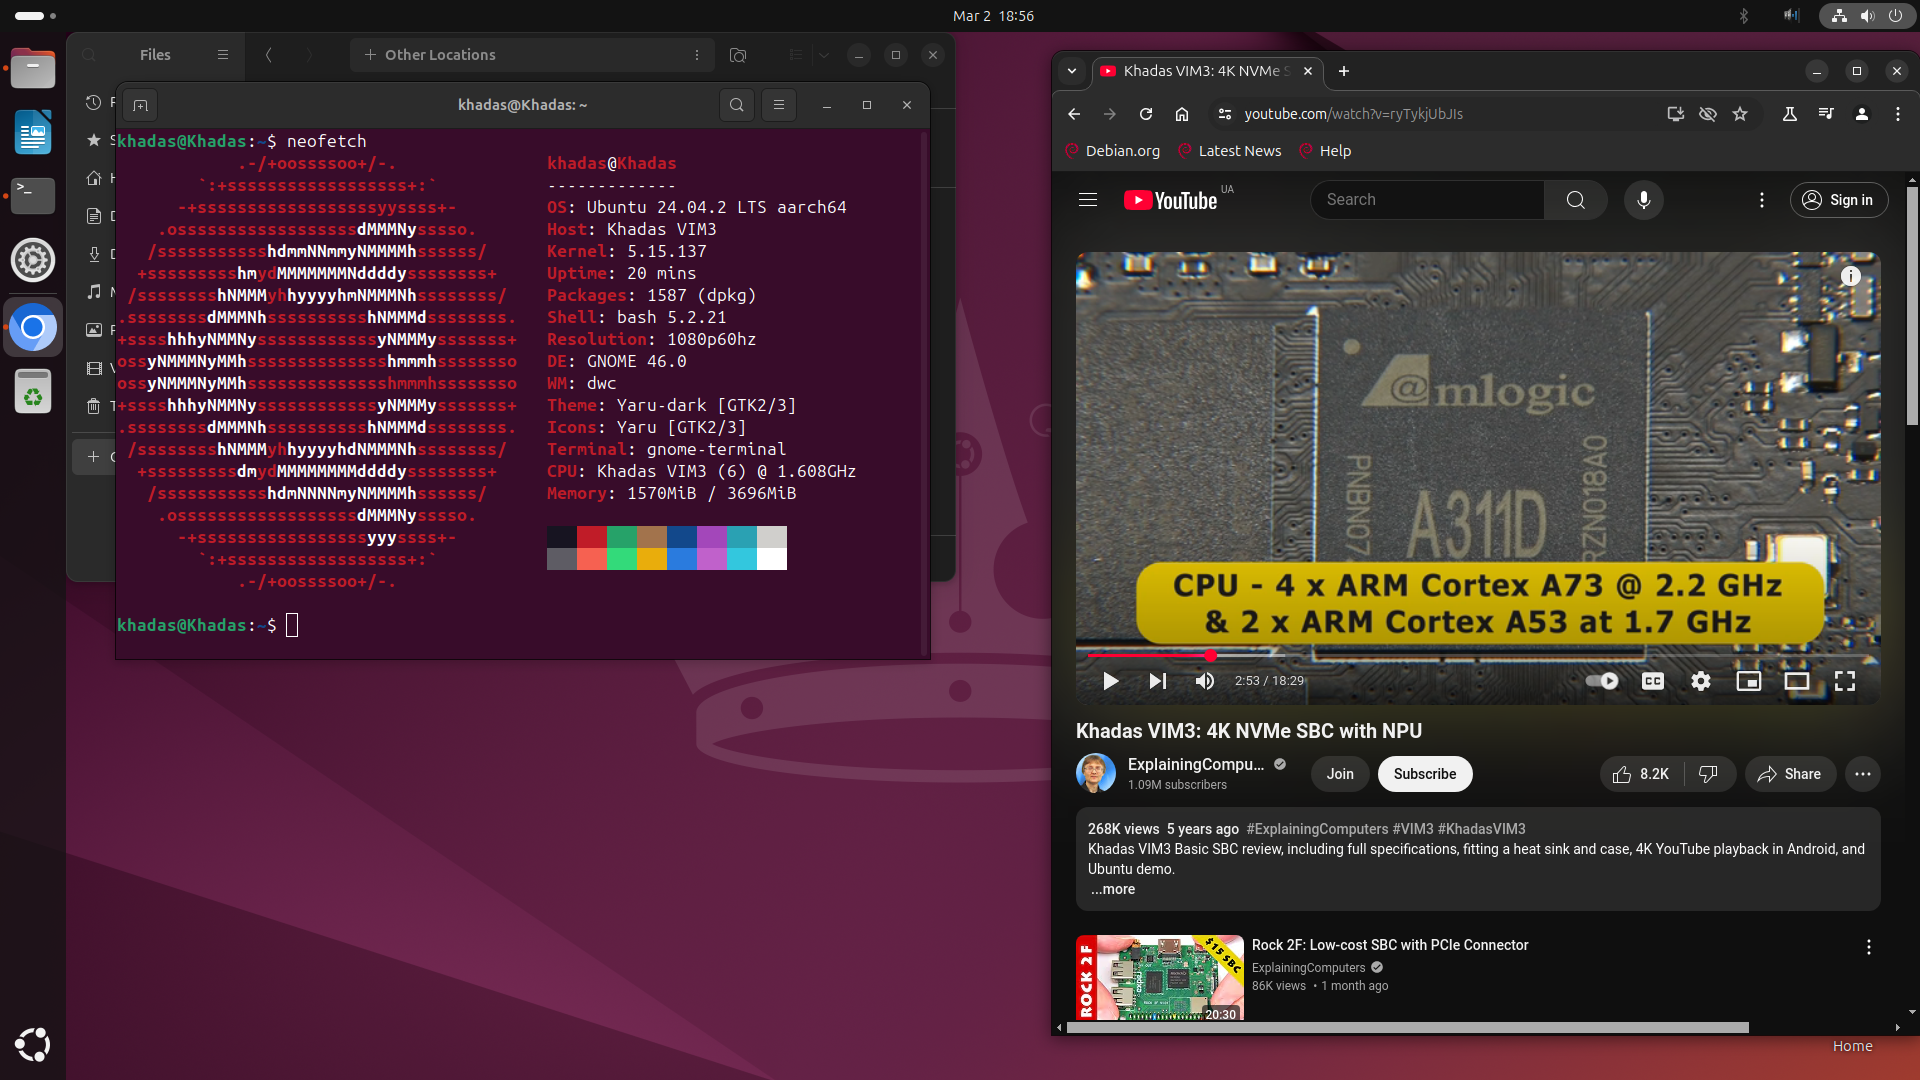
Task: Open system status menu in top bar
Action: (x=1867, y=16)
